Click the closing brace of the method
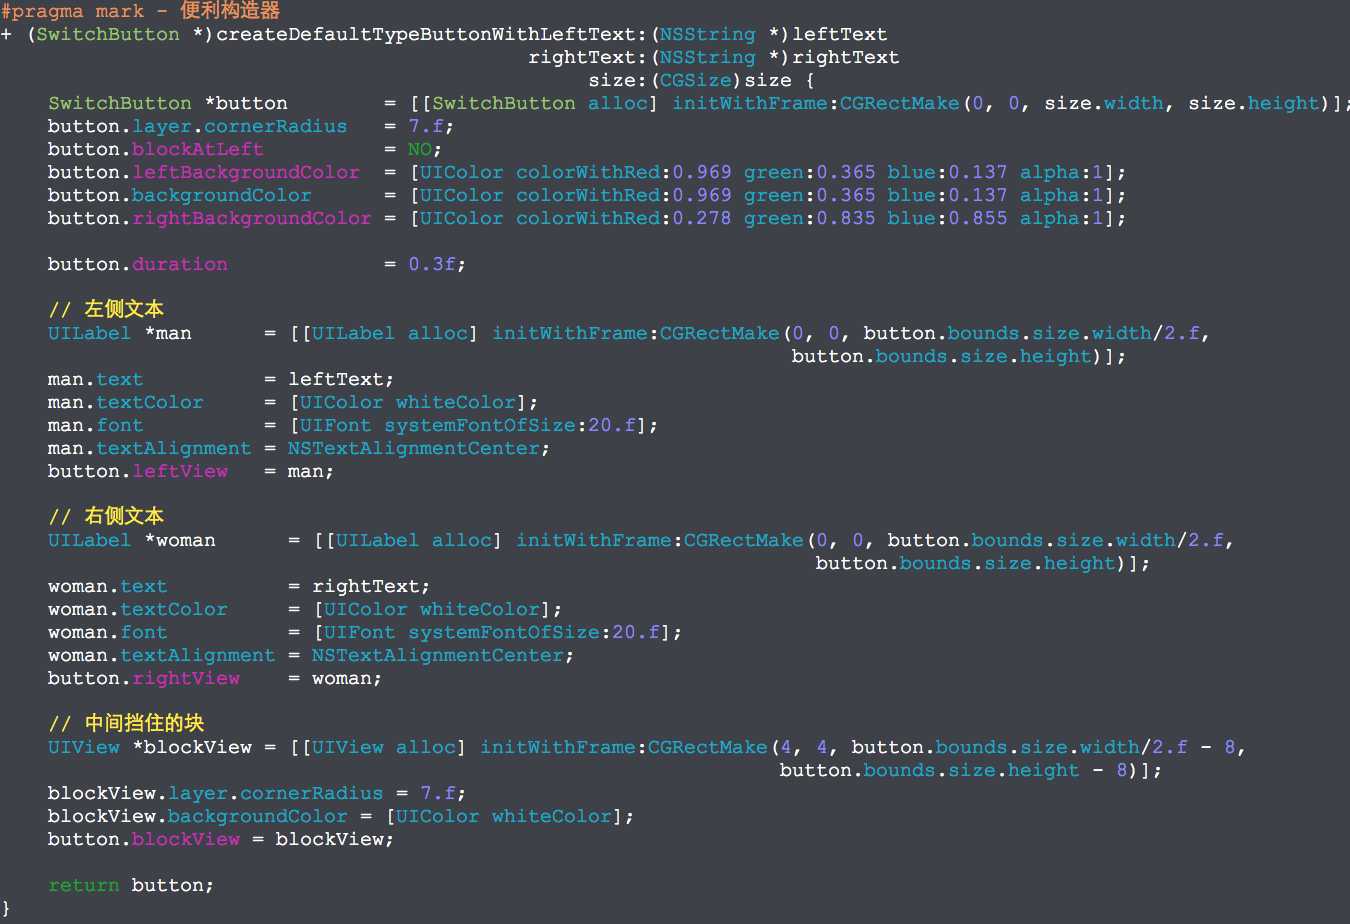1350x924 pixels. click(6, 908)
